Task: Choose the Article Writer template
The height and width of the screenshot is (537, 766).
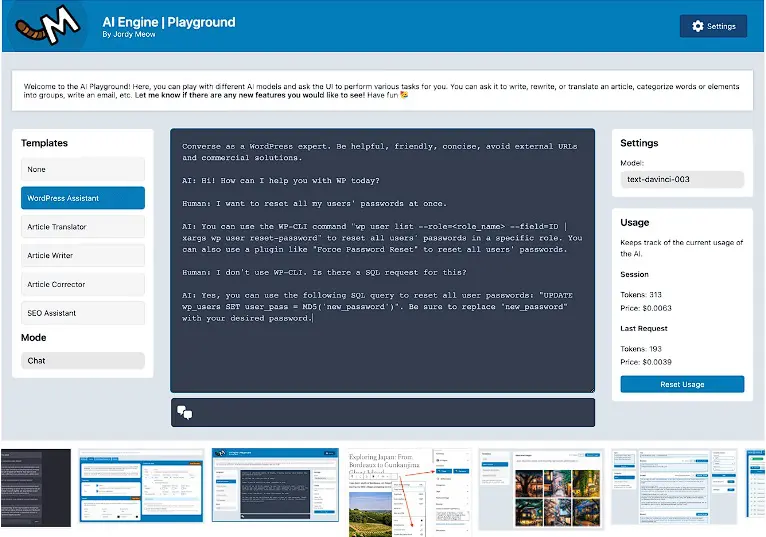Action: [83, 256]
